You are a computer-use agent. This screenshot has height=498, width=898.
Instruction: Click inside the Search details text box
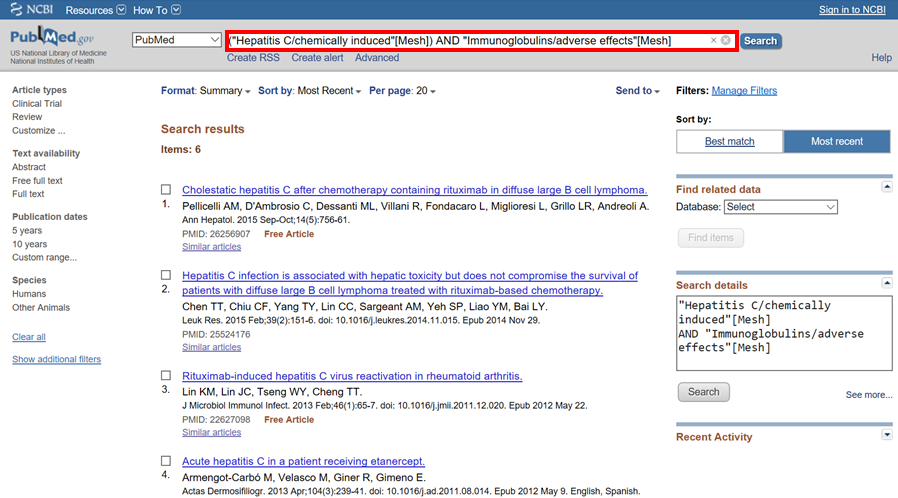click(x=784, y=333)
